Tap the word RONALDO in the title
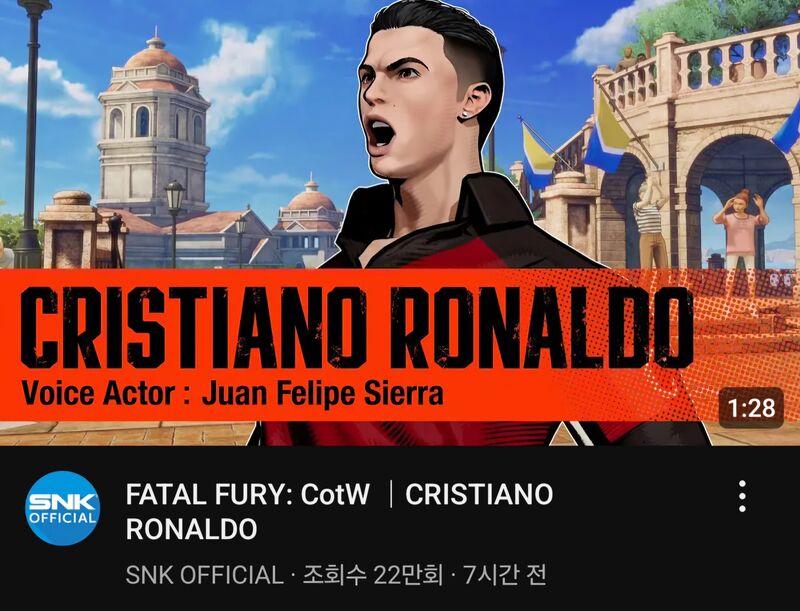Image resolution: width=800 pixels, height=611 pixels. tap(191, 529)
